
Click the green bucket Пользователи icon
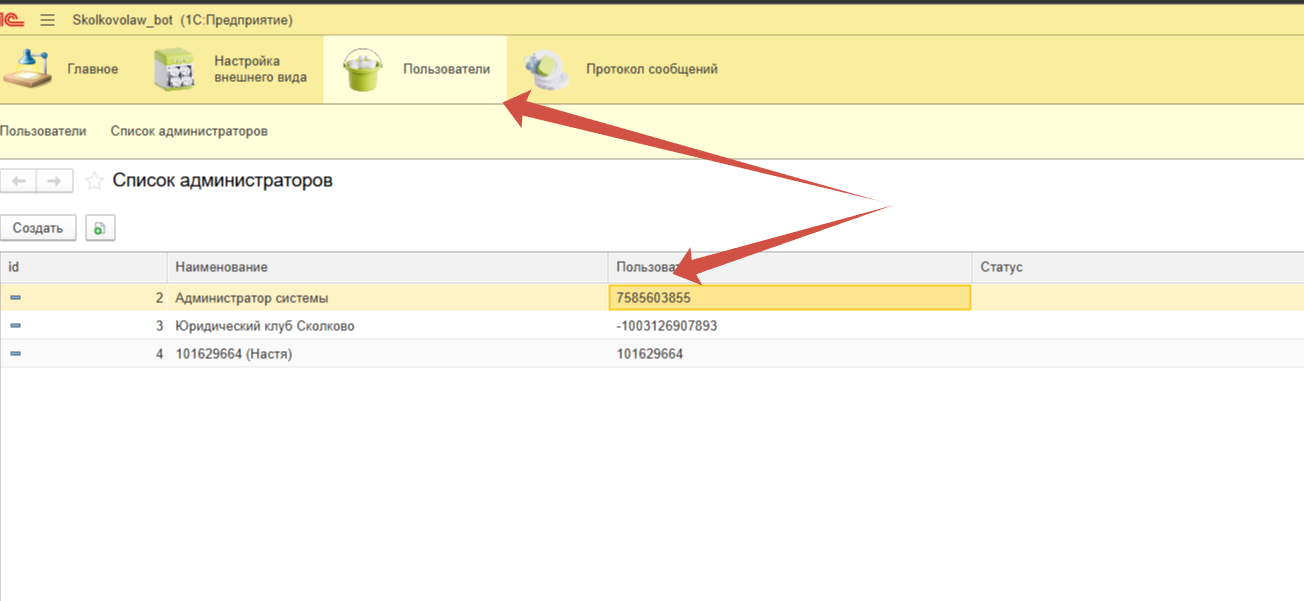(x=362, y=70)
